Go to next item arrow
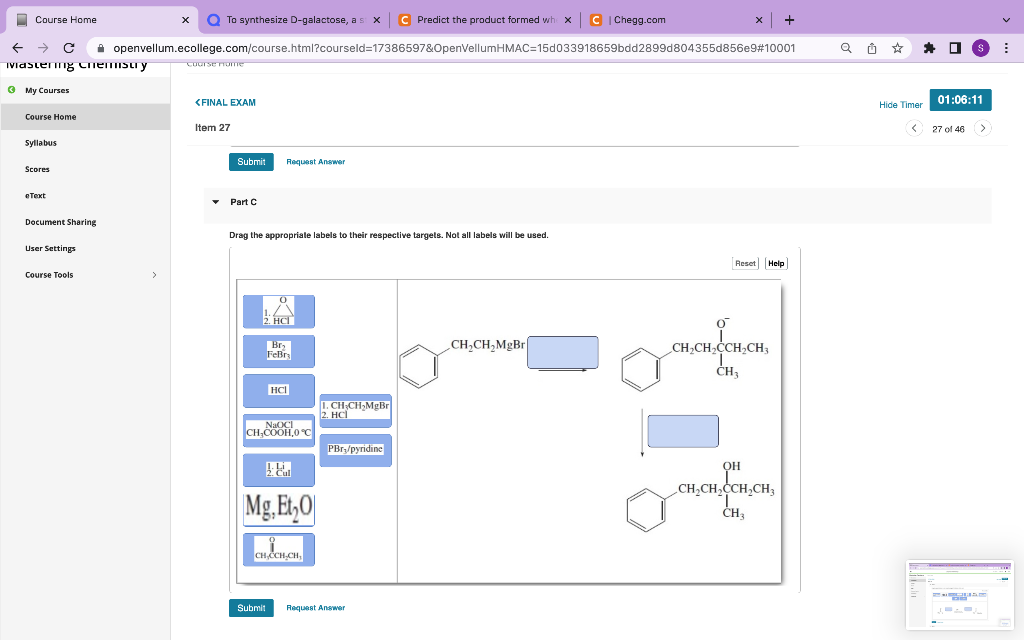The image size is (1024, 640). click(x=983, y=128)
